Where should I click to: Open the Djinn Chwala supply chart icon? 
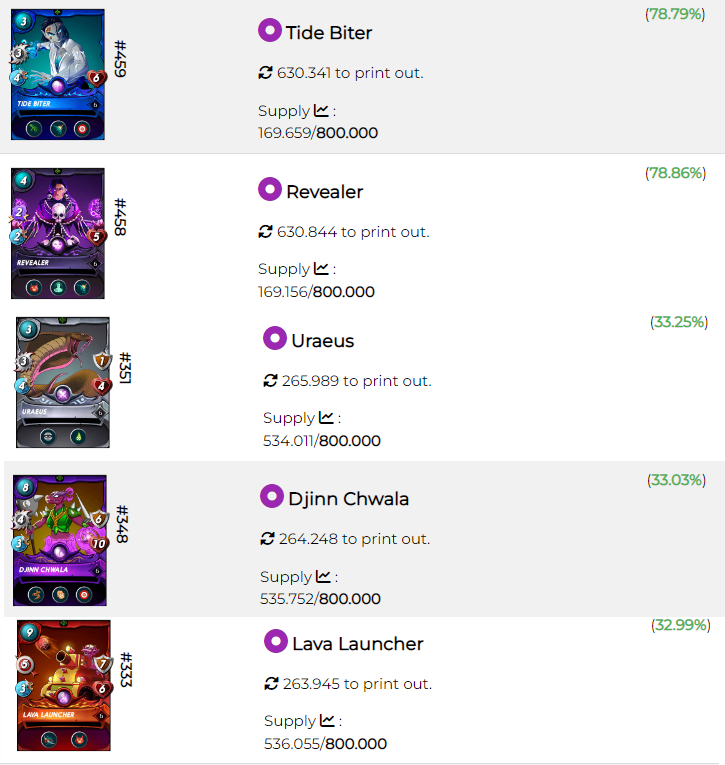tap(323, 576)
